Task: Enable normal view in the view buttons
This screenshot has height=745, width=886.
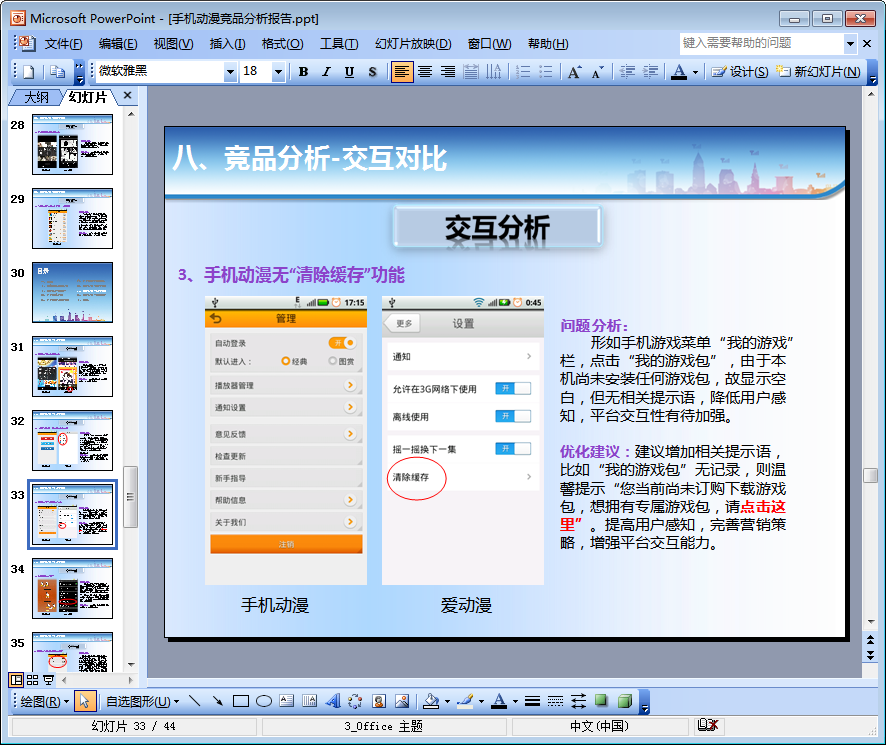Action: (x=17, y=680)
